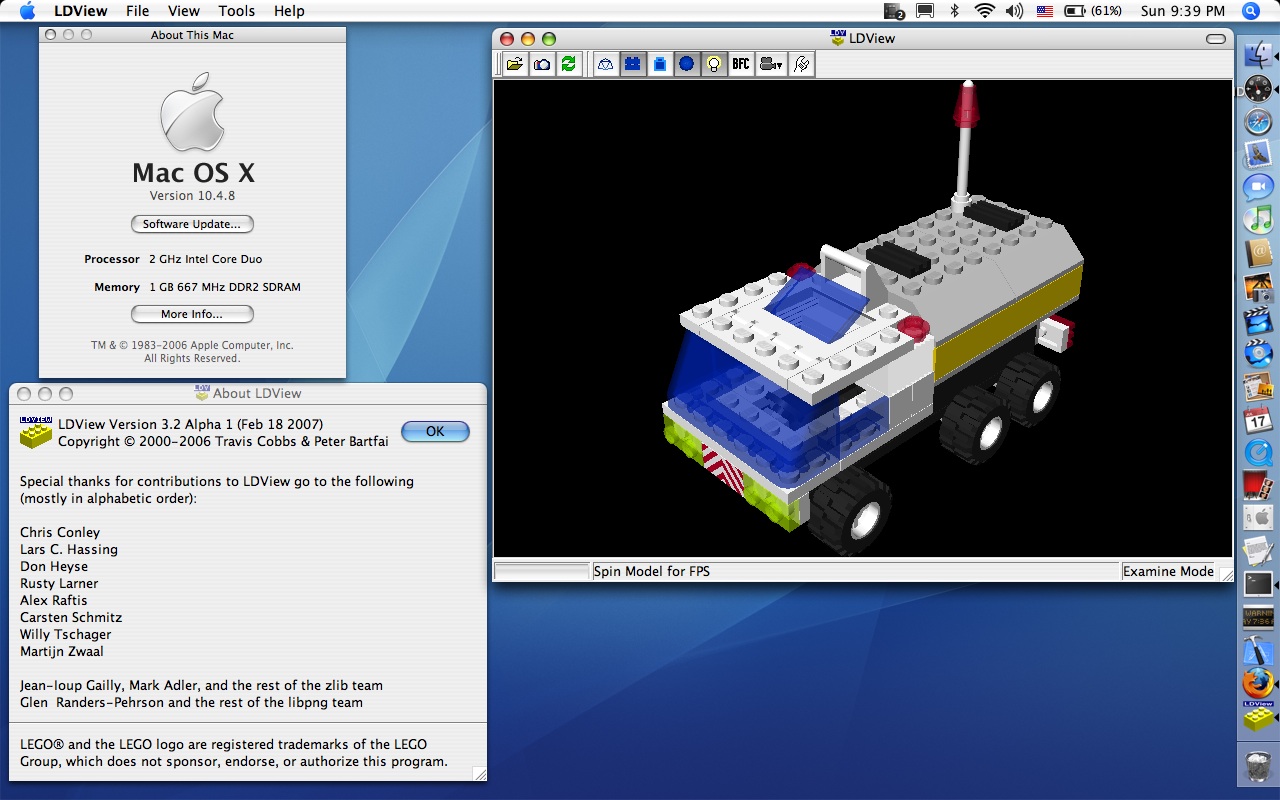1280x800 pixels.
Task: Click the Bluetooth menu bar icon
Action: coord(954,11)
